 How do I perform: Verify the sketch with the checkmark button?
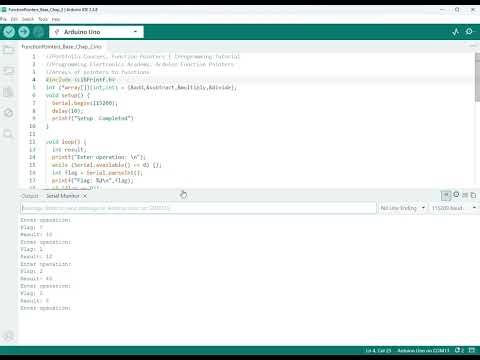[x=9, y=32]
